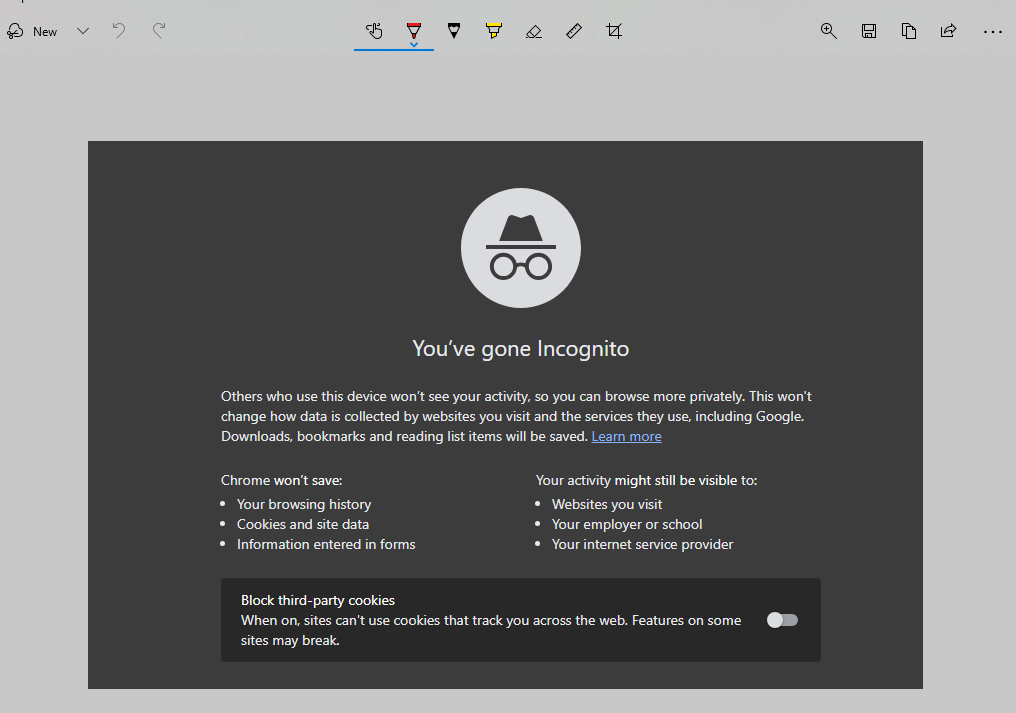Click the 'Chrome won't save:' label
Image resolution: width=1016 pixels, height=713 pixels.
(x=282, y=480)
